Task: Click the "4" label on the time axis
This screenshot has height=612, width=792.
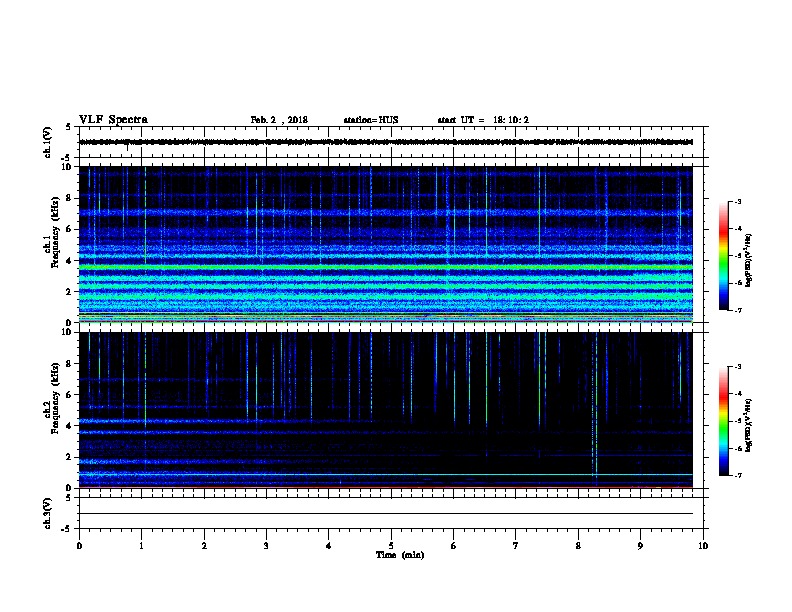Action: pyautogui.click(x=329, y=545)
